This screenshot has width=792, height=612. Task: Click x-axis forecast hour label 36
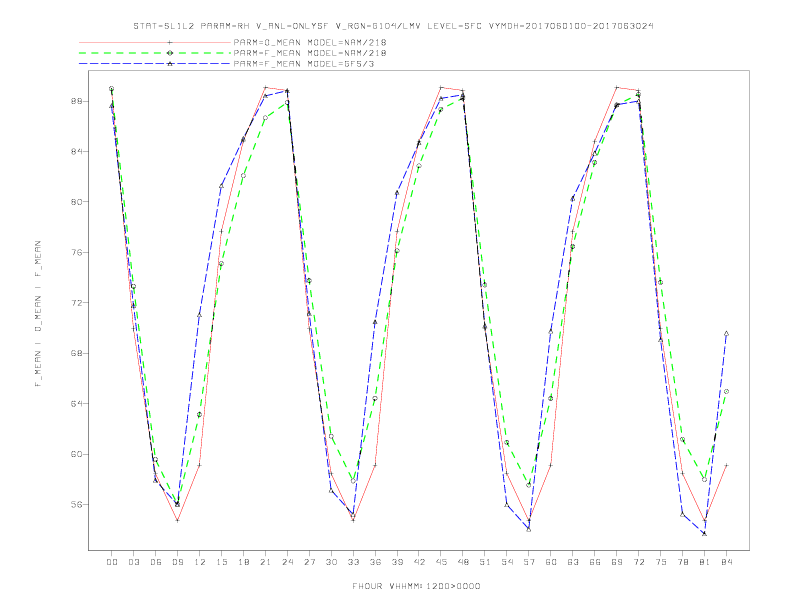click(x=375, y=562)
